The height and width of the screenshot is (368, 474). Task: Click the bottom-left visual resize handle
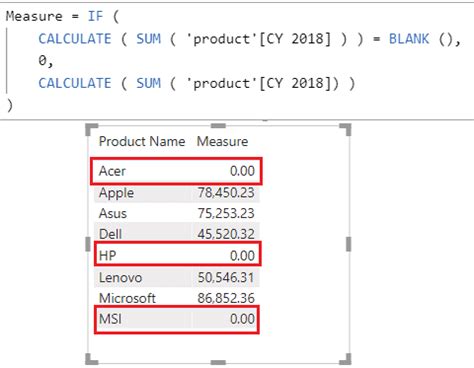(x=92, y=359)
